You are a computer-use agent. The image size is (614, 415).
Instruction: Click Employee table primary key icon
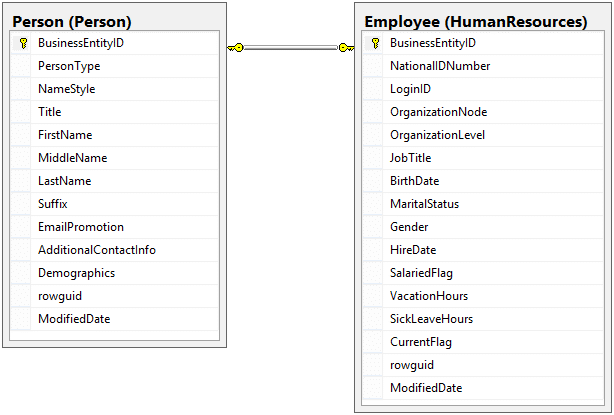tap(375, 43)
